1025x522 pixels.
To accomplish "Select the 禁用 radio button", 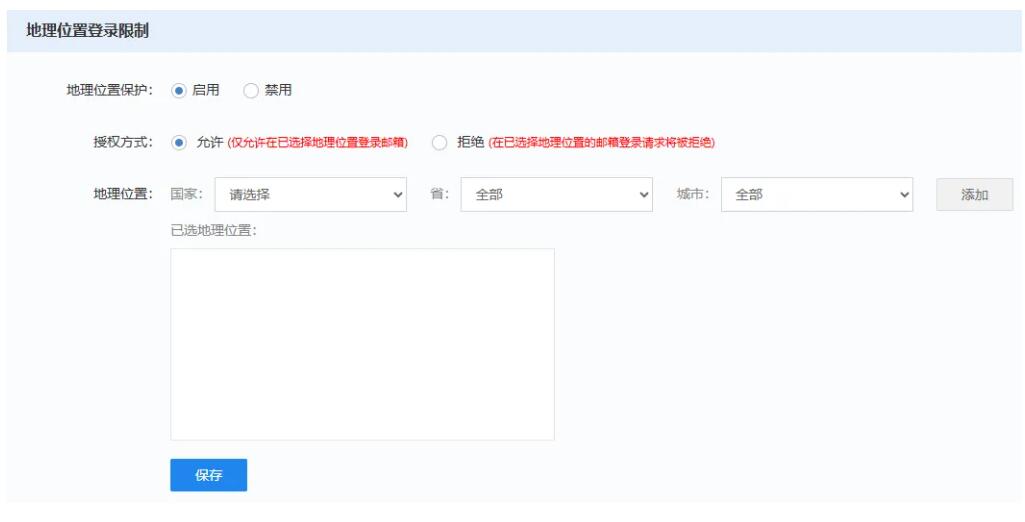I will click(x=251, y=90).
